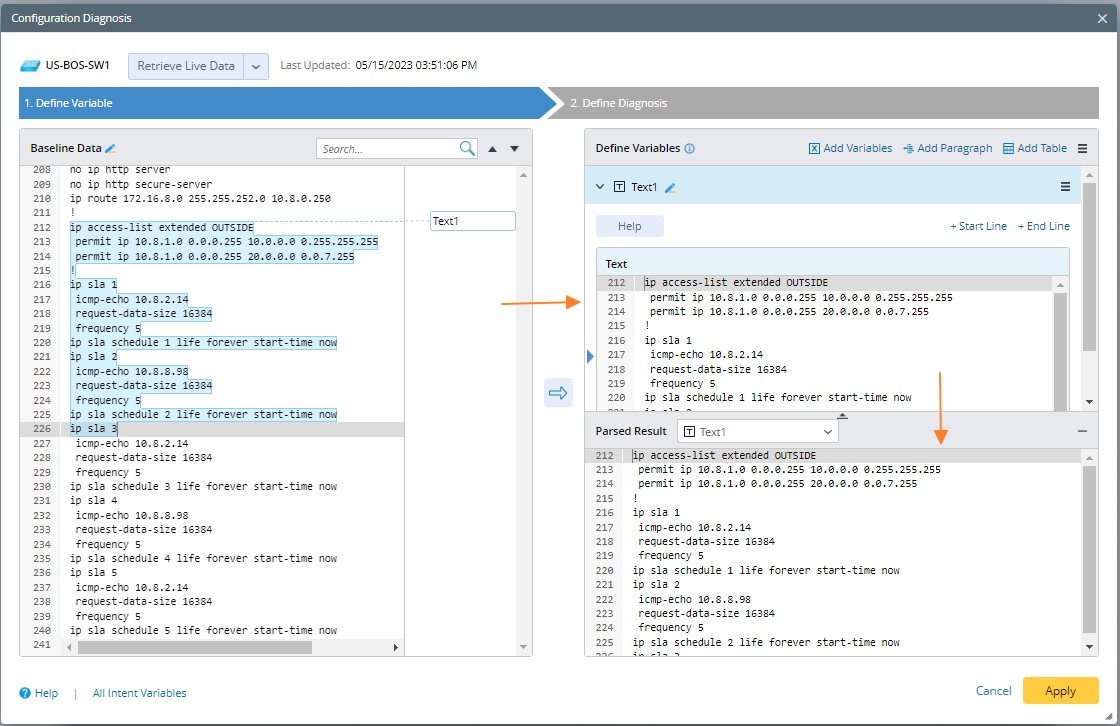Open Retrieve Live Data dropdown arrow
Viewport: 1120px width, 726px height.
[x=256, y=66]
